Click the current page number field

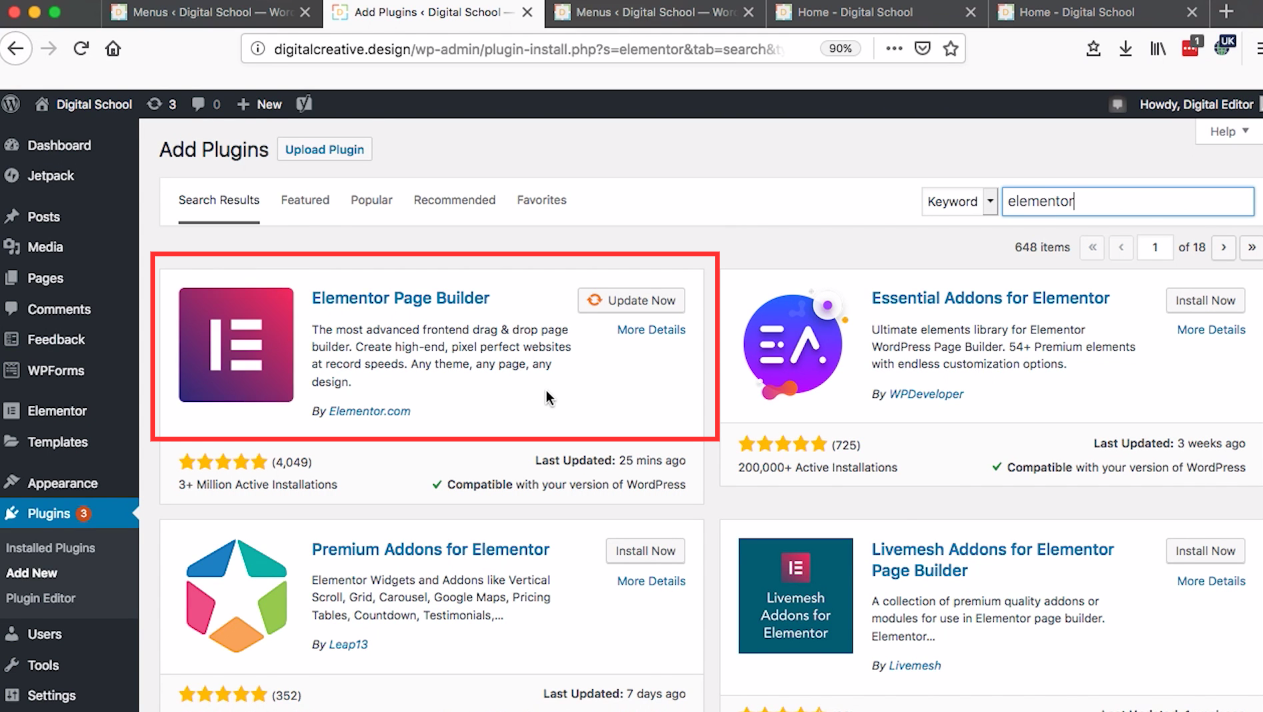click(x=1155, y=247)
